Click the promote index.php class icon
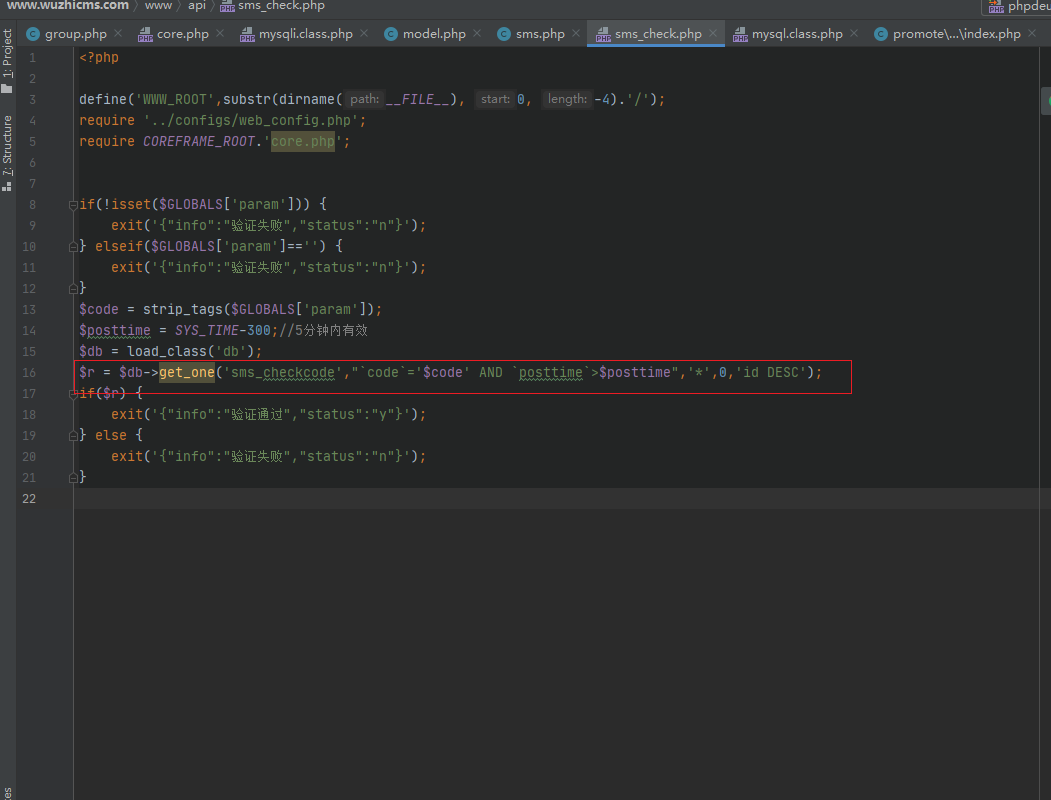This screenshot has width=1051, height=800. [x=881, y=34]
